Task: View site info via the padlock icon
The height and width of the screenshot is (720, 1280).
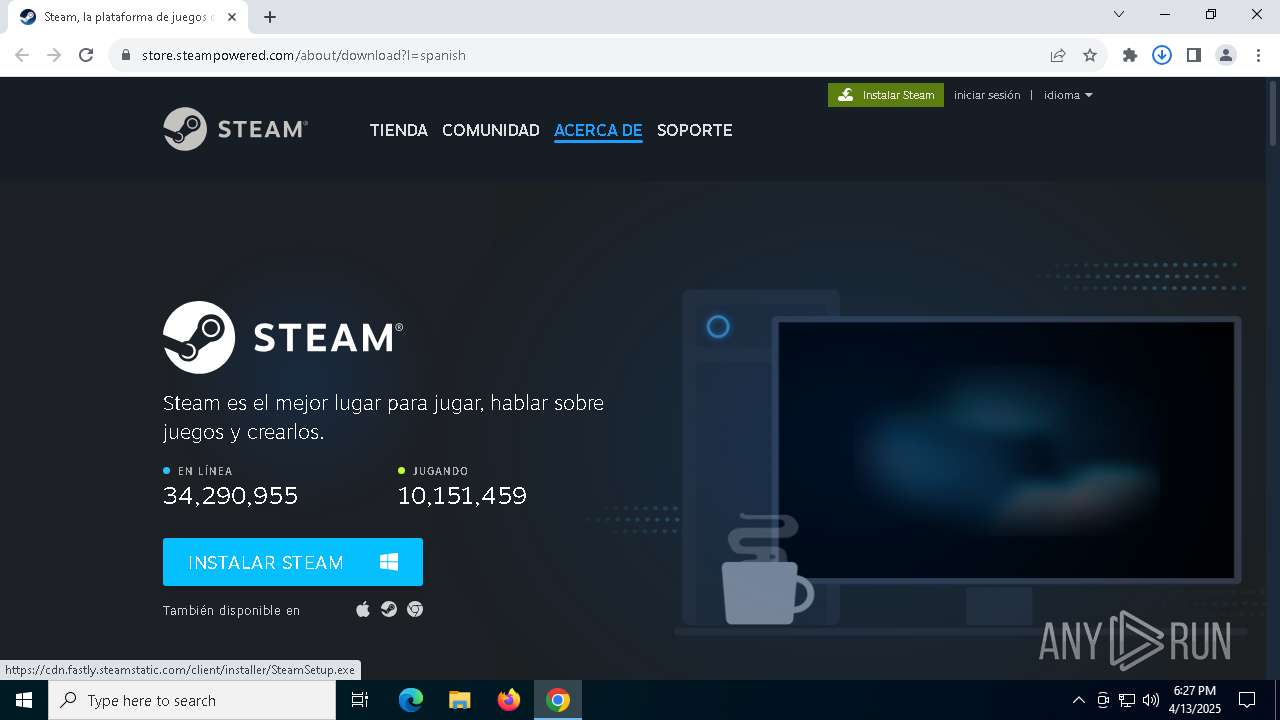Action: [x=126, y=55]
